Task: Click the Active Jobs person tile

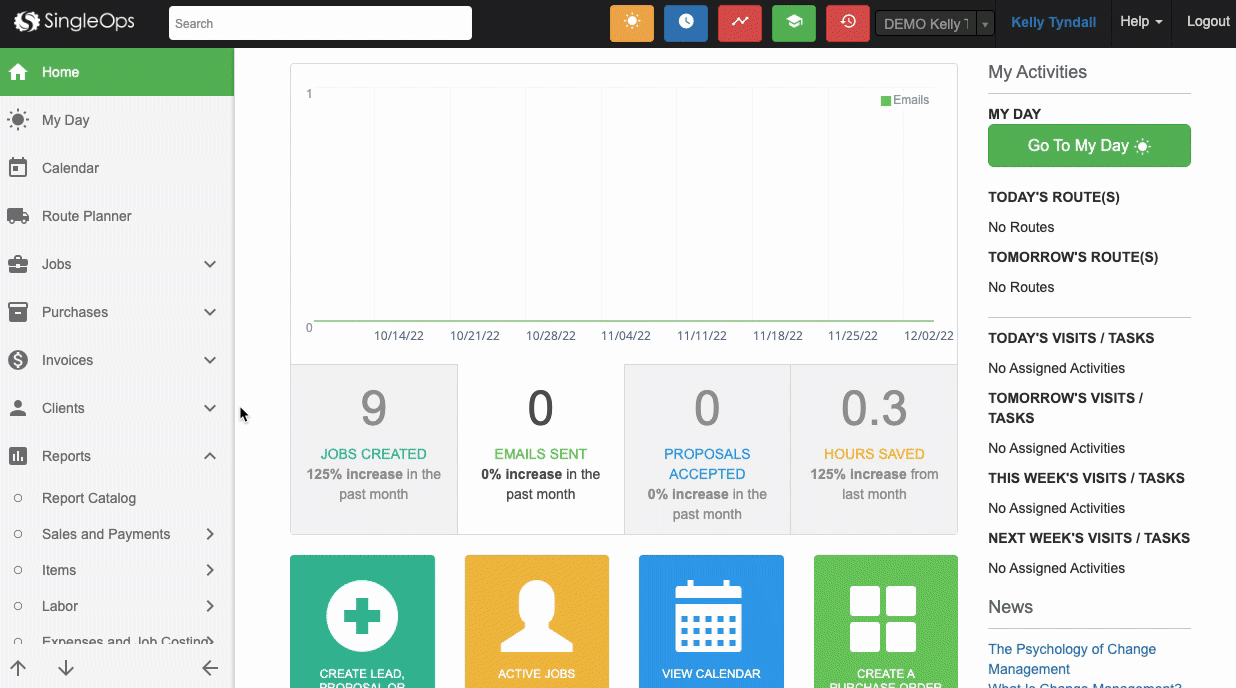Action: (537, 621)
